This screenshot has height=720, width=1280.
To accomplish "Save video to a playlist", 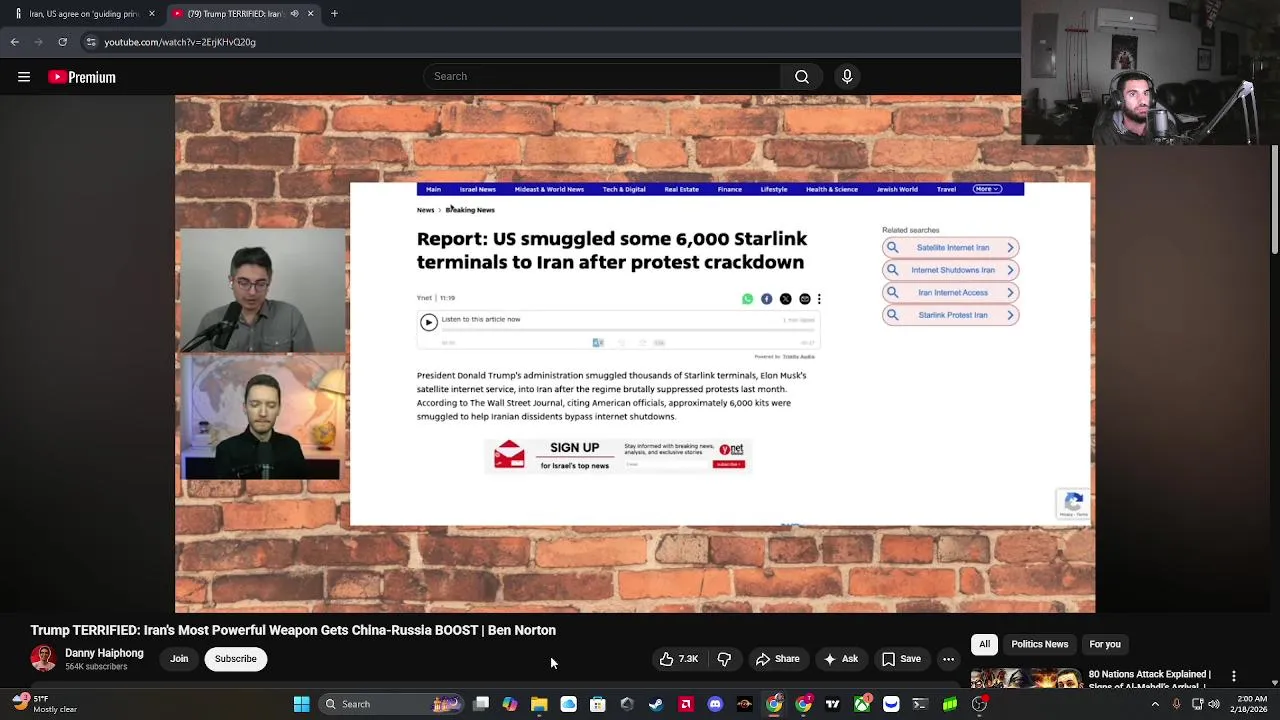I will [x=901, y=659].
